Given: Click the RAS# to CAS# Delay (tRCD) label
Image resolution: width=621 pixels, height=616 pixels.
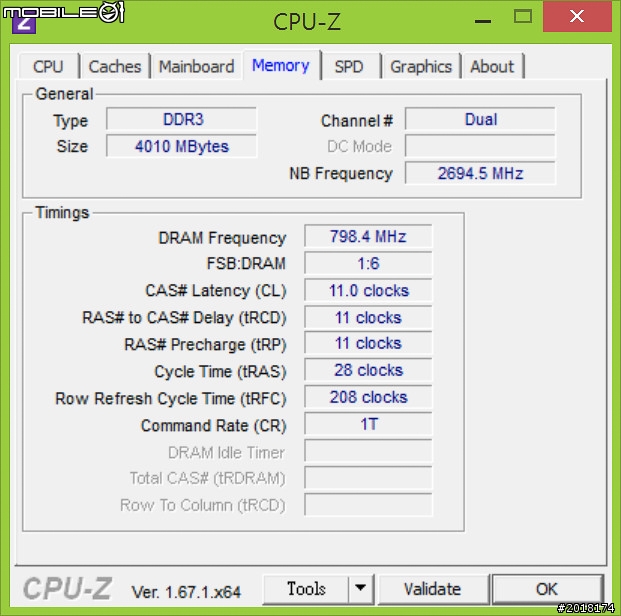Looking at the screenshot, I should pyautogui.click(x=184, y=318).
